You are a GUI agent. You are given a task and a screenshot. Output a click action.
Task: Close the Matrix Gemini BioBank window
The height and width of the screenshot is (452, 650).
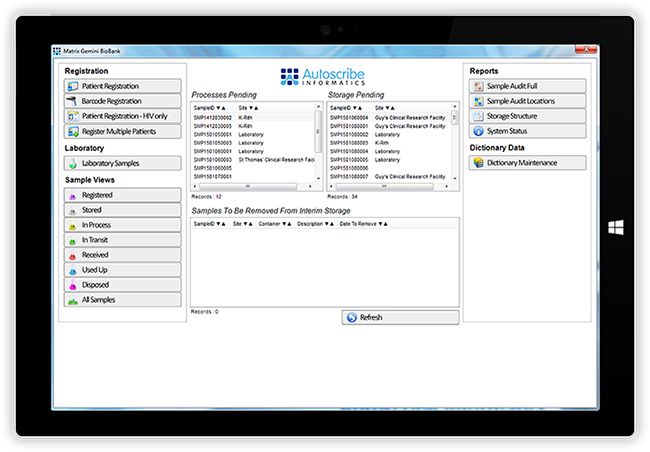click(586, 49)
